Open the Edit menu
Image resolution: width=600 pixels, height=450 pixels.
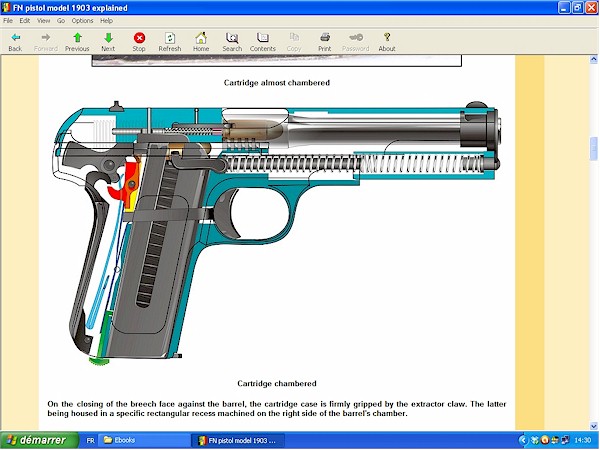click(x=25, y=21)
